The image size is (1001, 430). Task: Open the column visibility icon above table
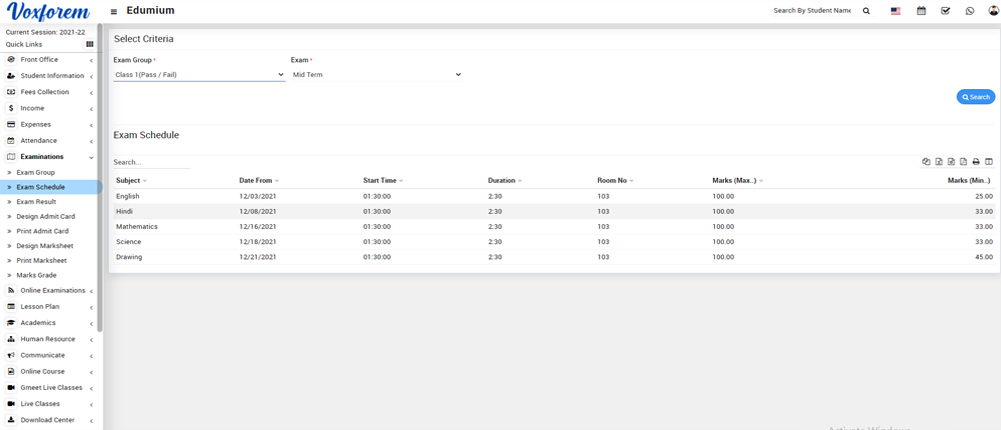click(x=988, y=162)
